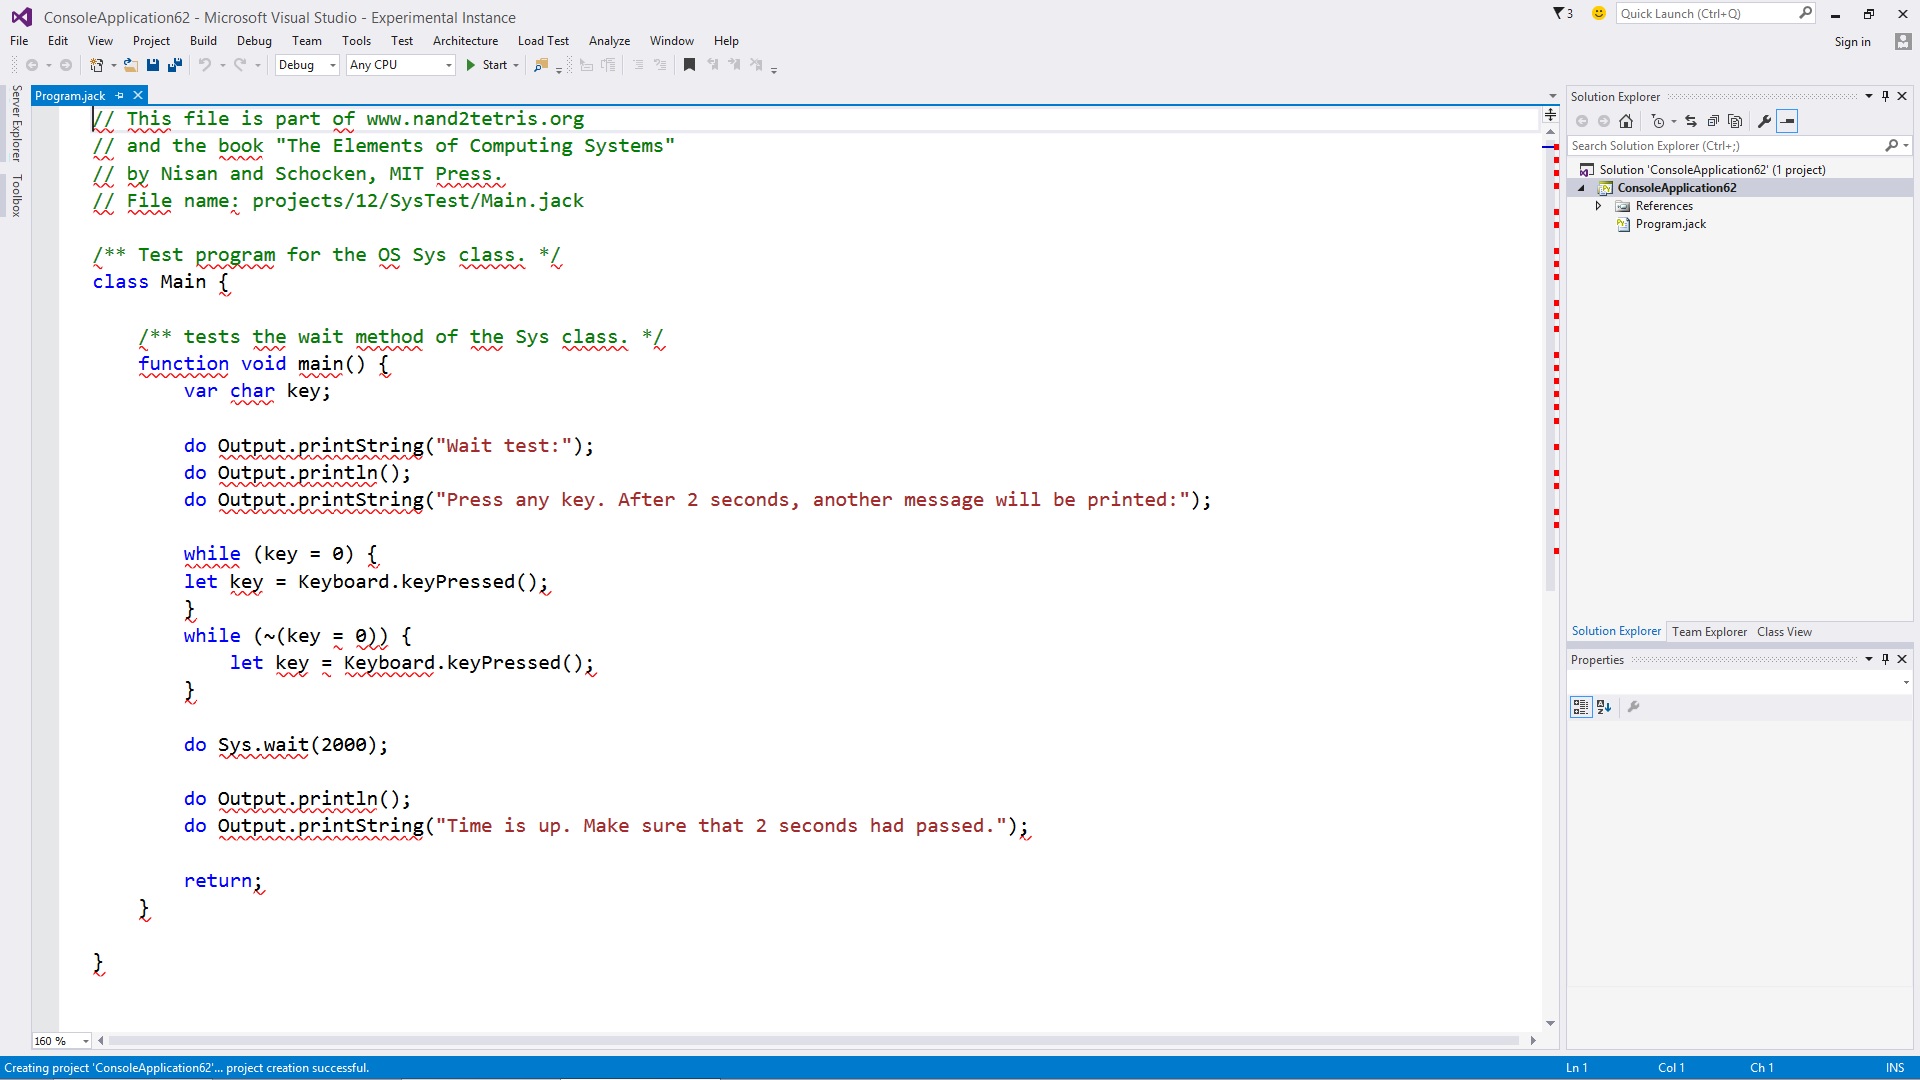The height and width of the screenshot is (1080, 1920).
Task: Click Collapse All icon in Solution Explorer
Action: click(1713, 121)
